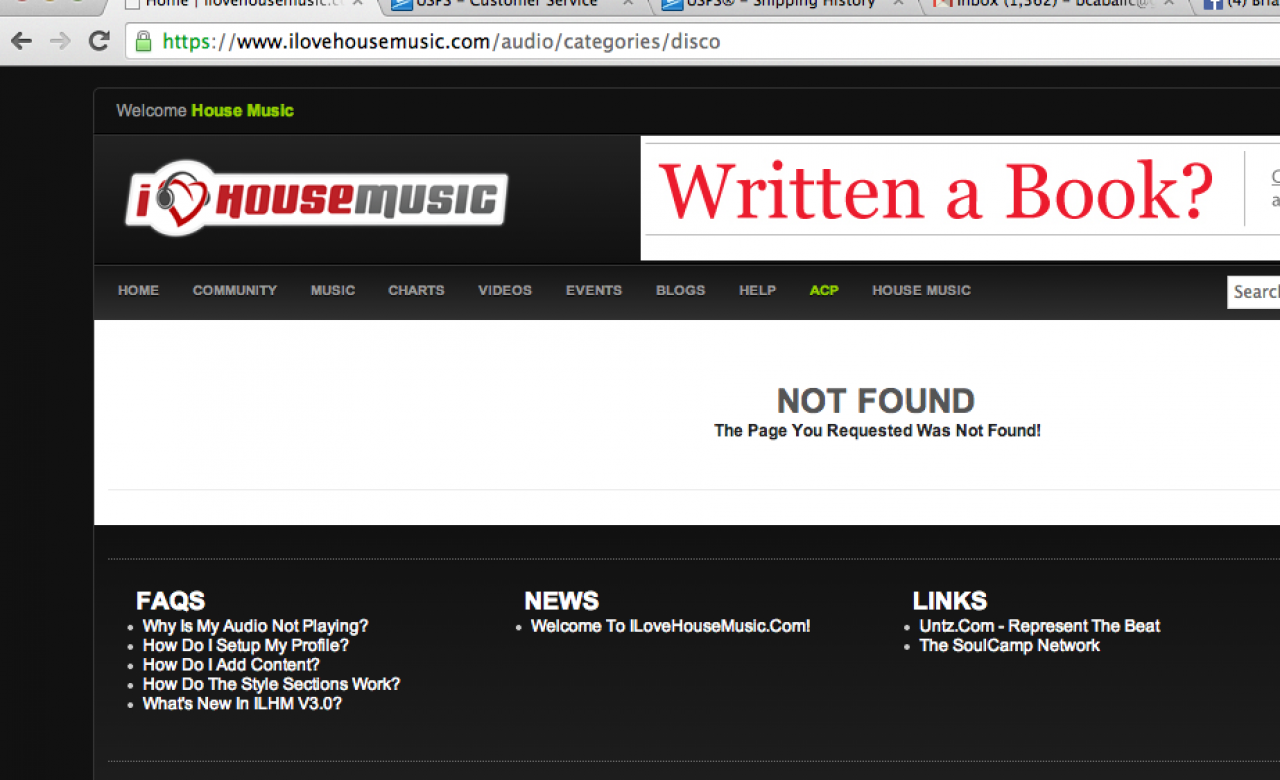Open the Community navigation menu
This screenshot has height=780, width=1280.
point(235,290)
